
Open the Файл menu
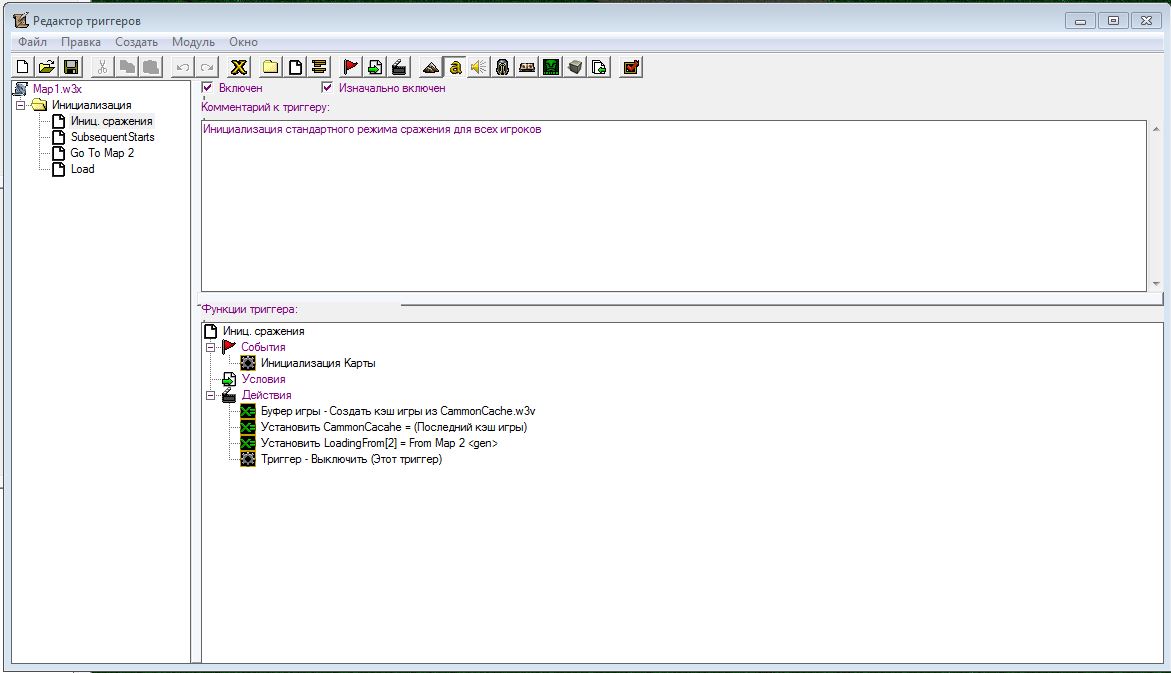point(32,42)
